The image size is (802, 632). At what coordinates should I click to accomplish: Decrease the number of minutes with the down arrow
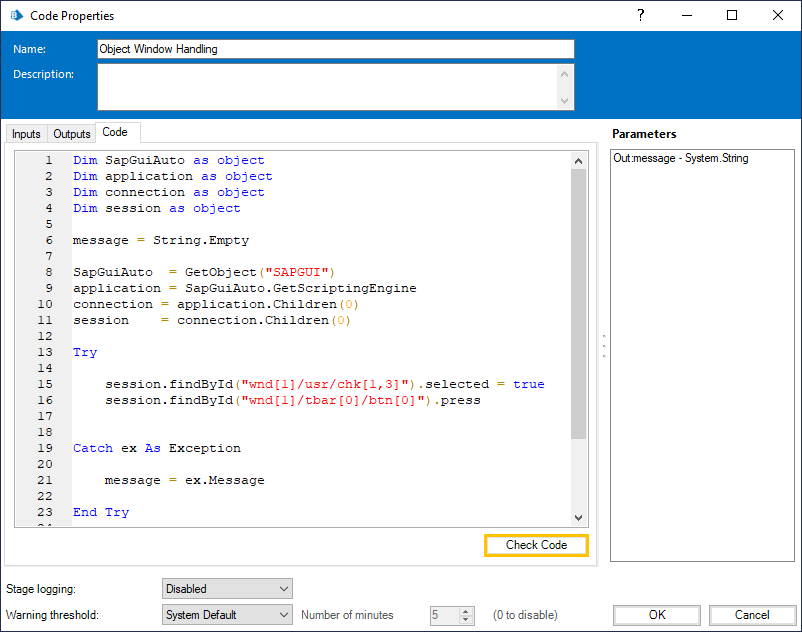465,620
